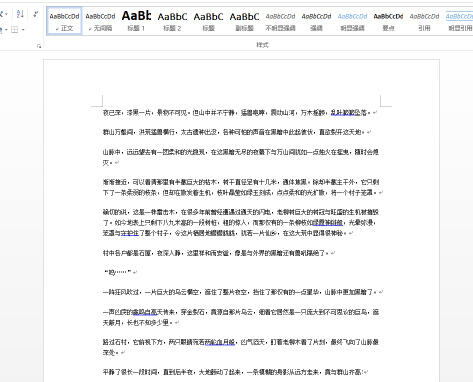Apply the bold 要点 style

coord(388,21)
